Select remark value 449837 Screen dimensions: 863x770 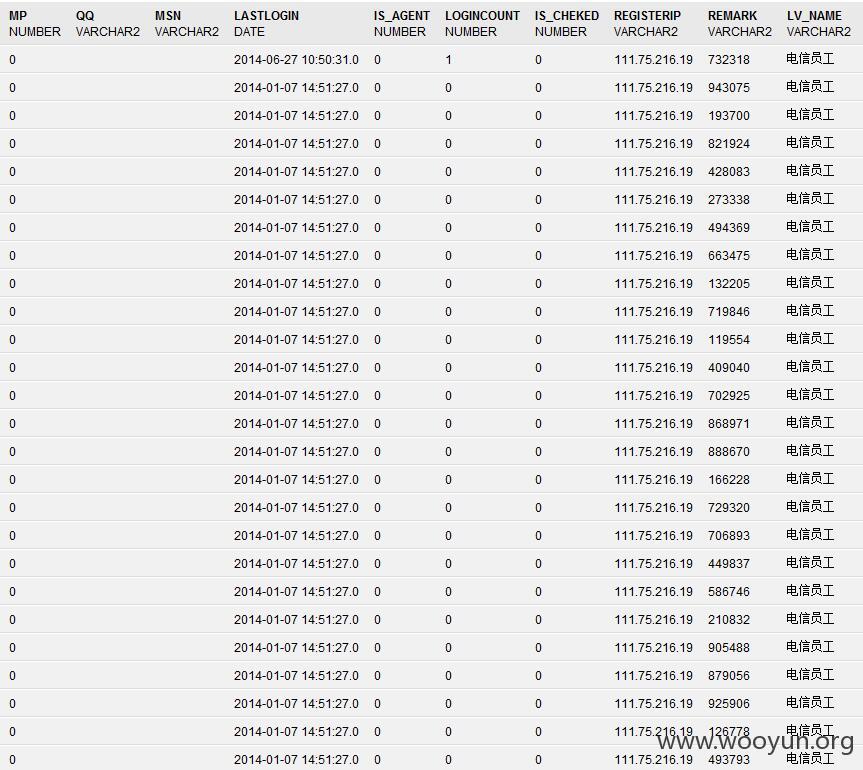coord(729,564)
